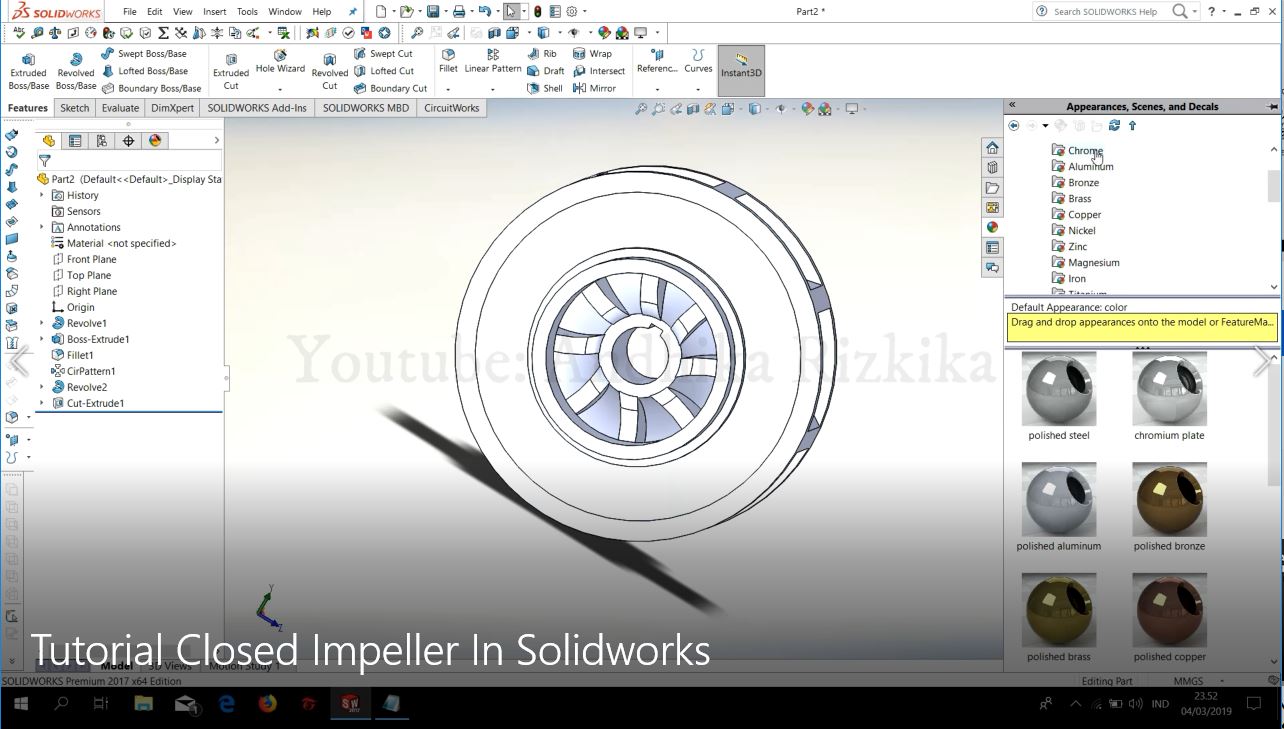
Task: Switch to the Evaluate tab
Action: click(120, 108)
